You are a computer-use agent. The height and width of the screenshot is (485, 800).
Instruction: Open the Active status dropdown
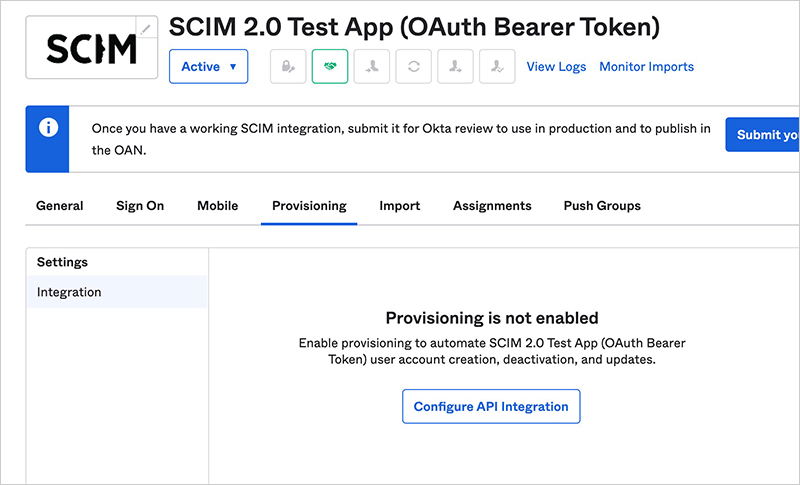pos(209,67)
